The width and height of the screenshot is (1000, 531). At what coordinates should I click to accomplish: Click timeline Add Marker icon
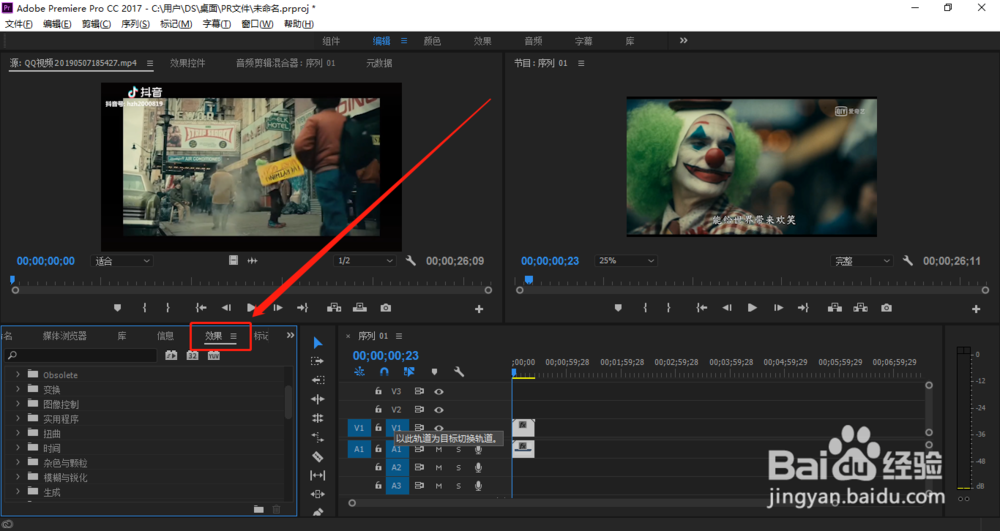click(434, 372)
